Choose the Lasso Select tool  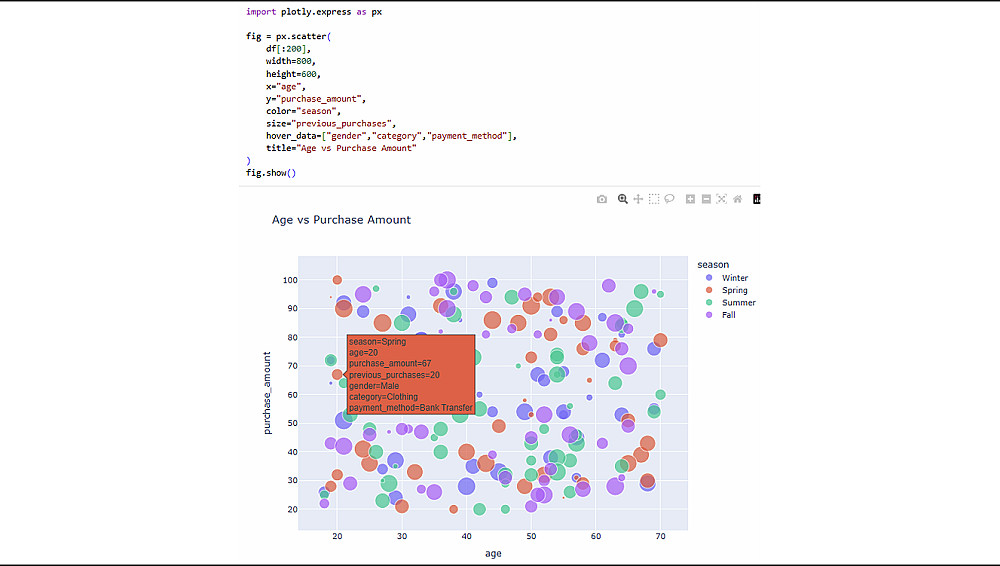coord(670,199)
